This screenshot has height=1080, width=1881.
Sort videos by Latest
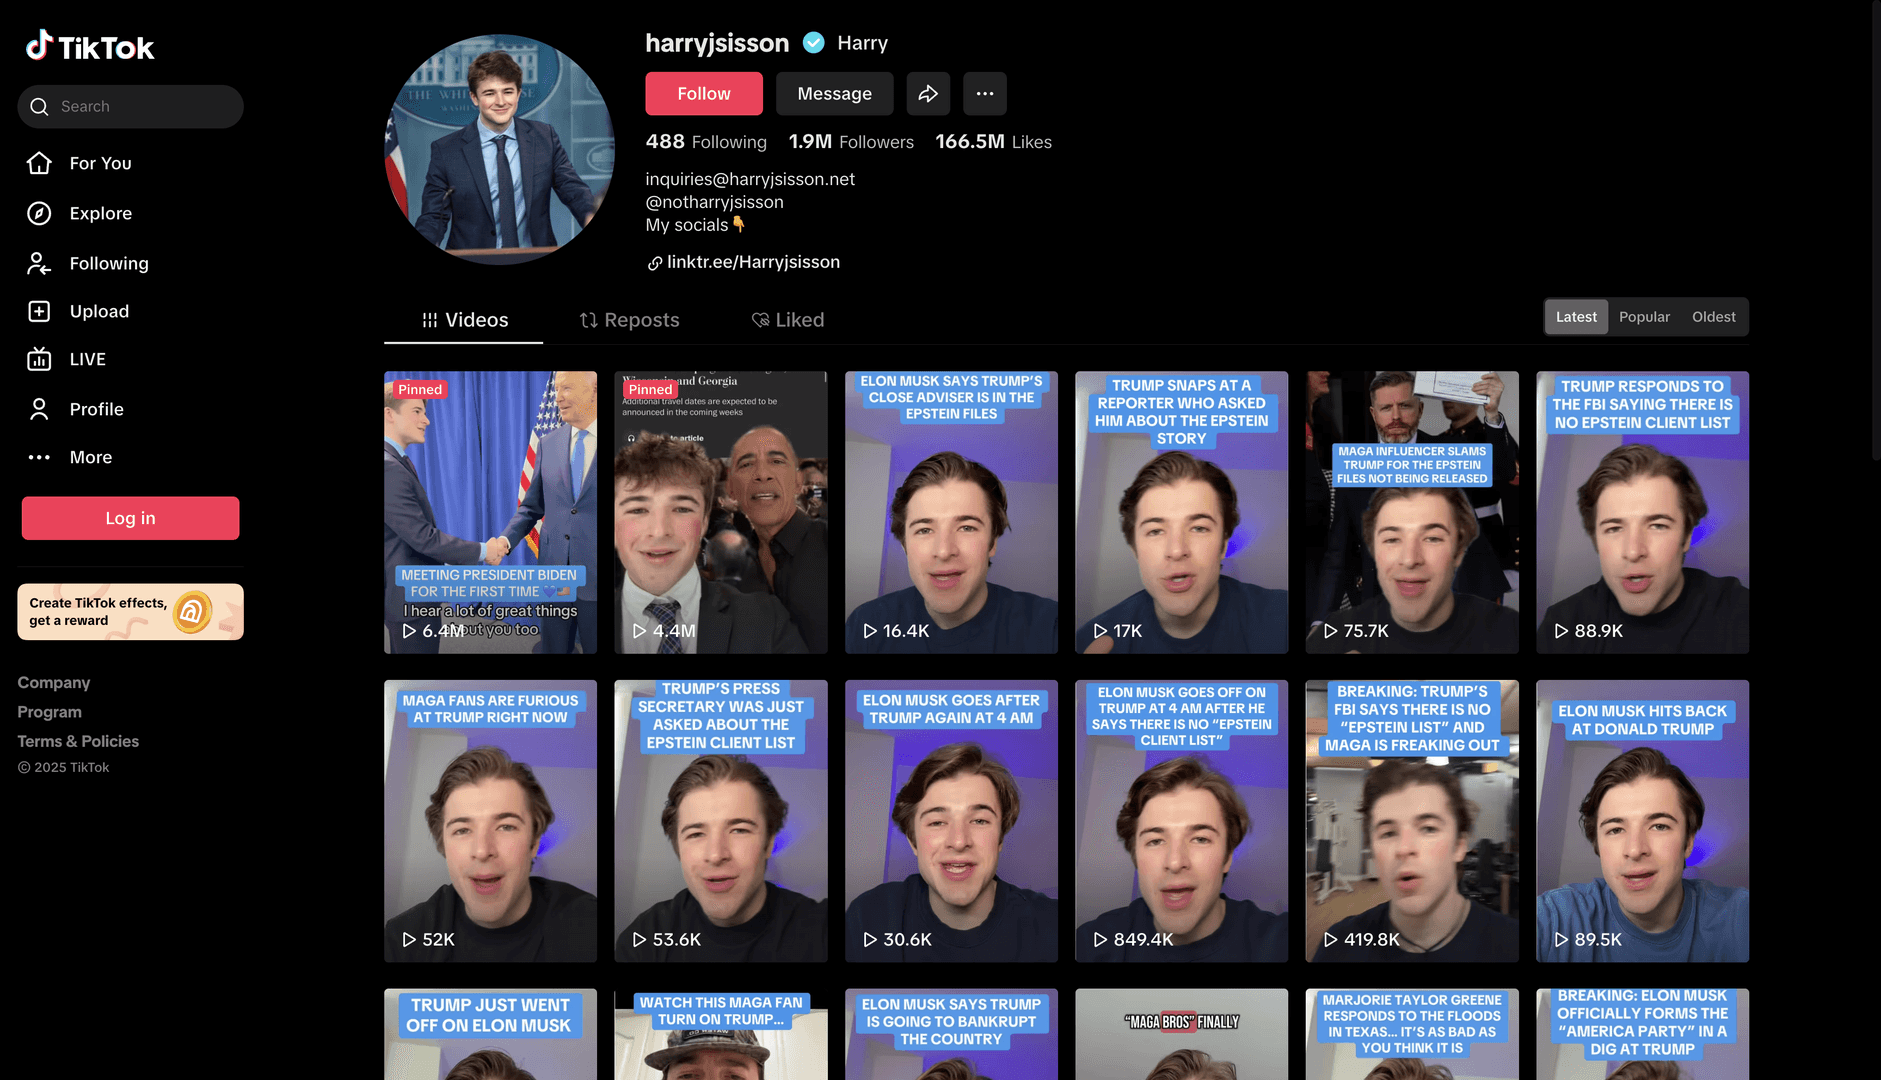[1576, 317]
